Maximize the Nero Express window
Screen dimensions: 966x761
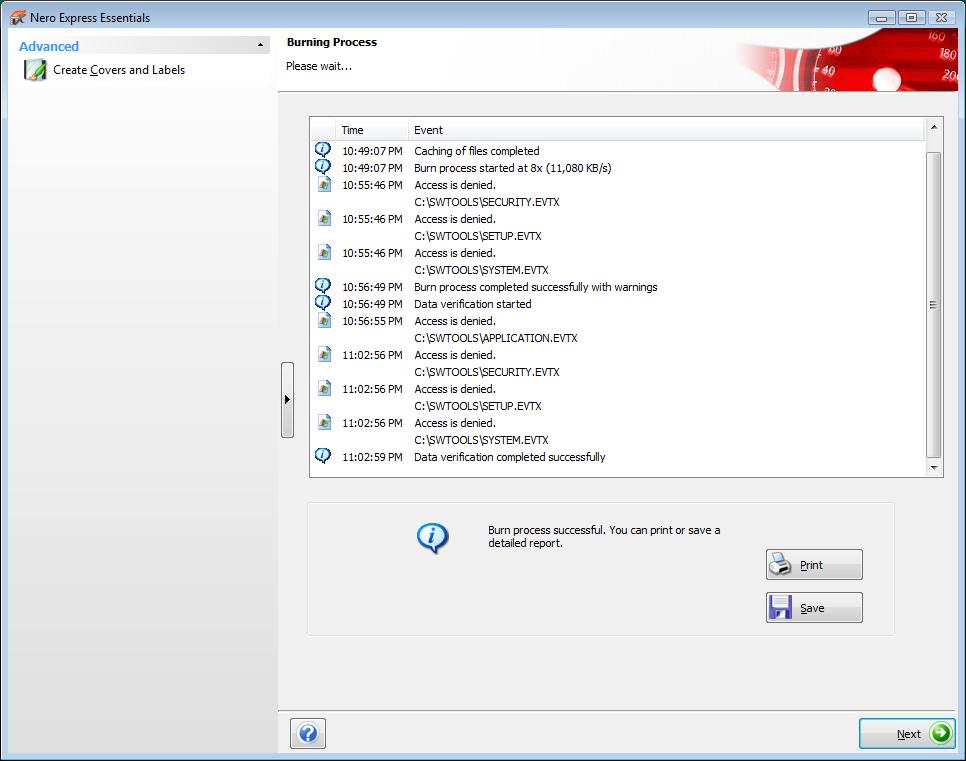tap(911, 18)
